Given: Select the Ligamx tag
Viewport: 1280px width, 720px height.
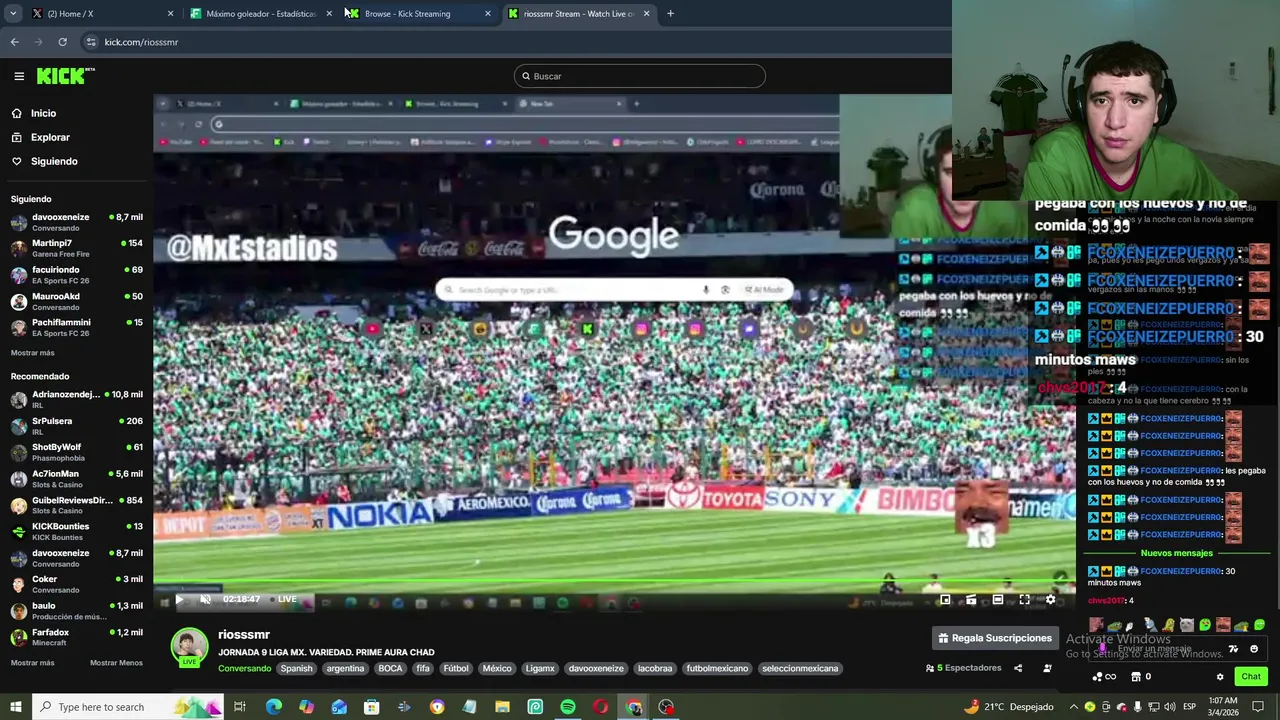Looking at the screenshot, I should [x=540, y=668].
